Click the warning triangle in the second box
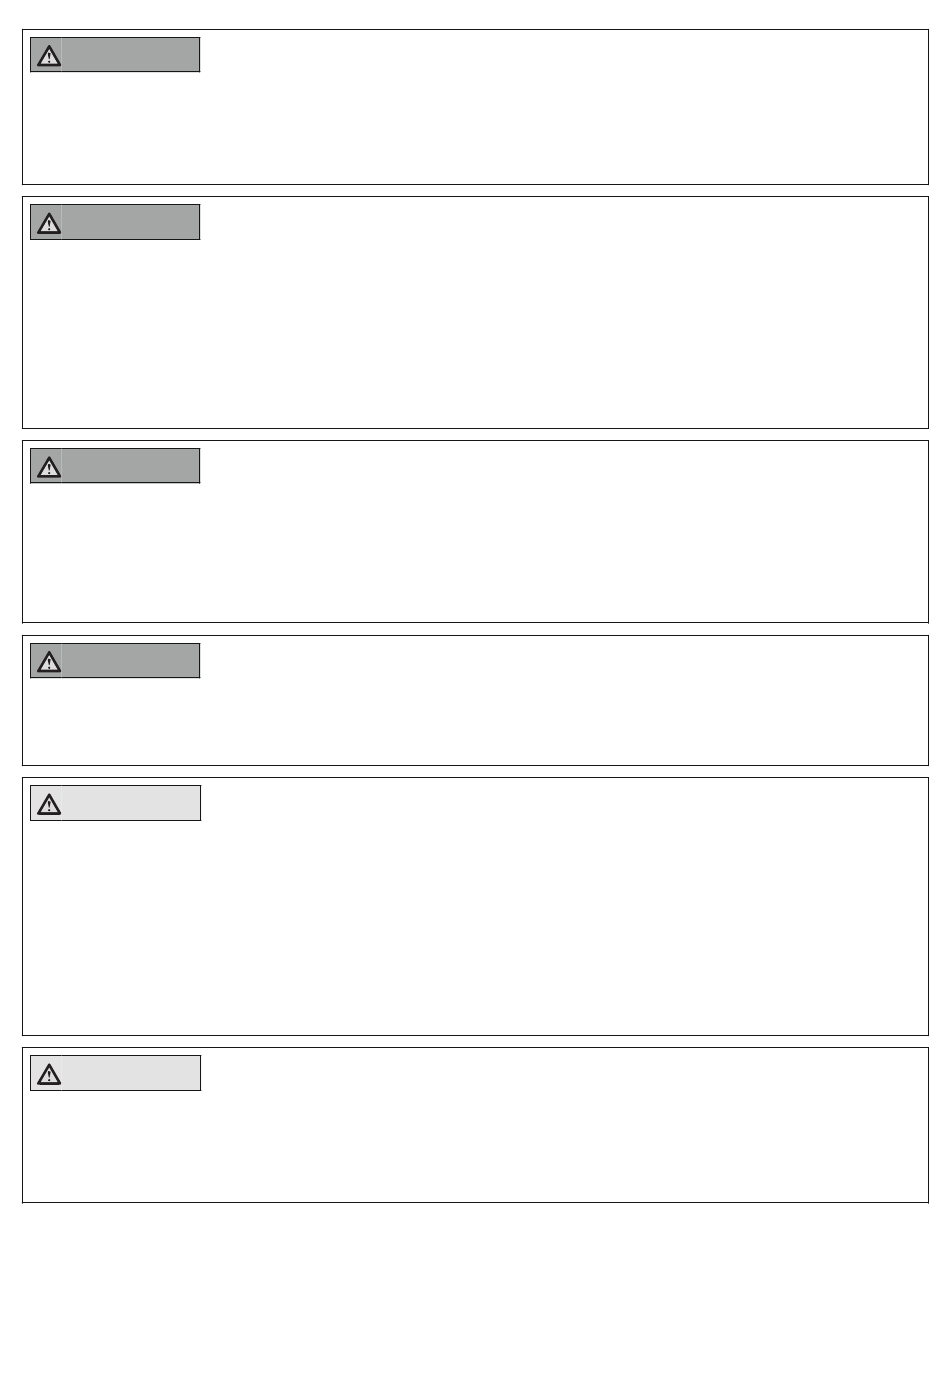The height and width of the screenshot is (1383, 950). click(49, 223)
